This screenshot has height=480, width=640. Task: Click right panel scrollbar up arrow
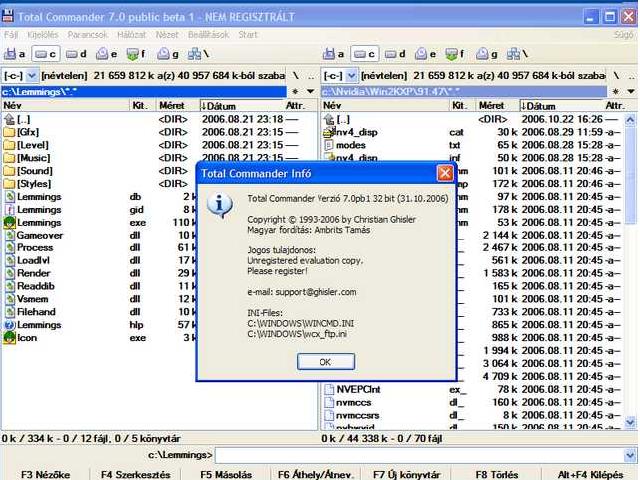click(630, 120)
